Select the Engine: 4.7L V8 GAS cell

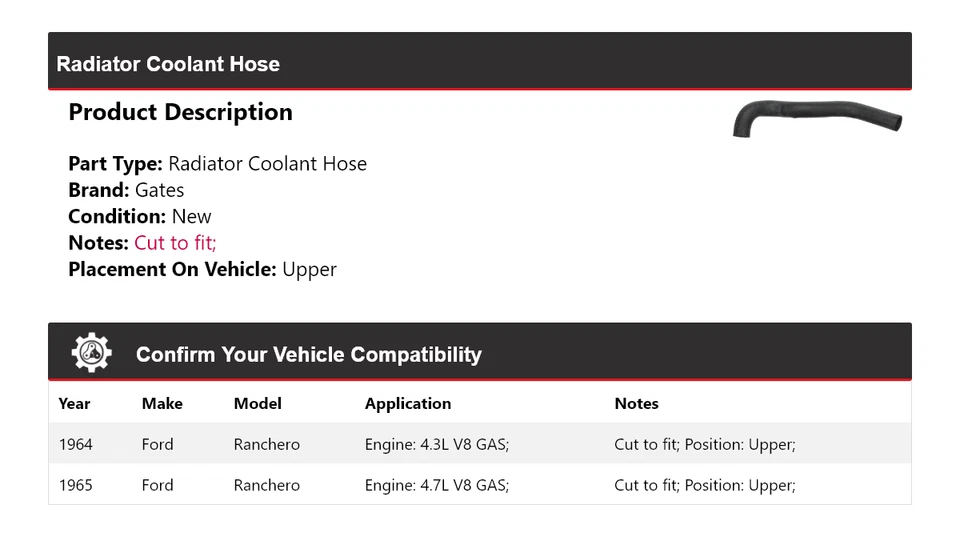(436, 485)
